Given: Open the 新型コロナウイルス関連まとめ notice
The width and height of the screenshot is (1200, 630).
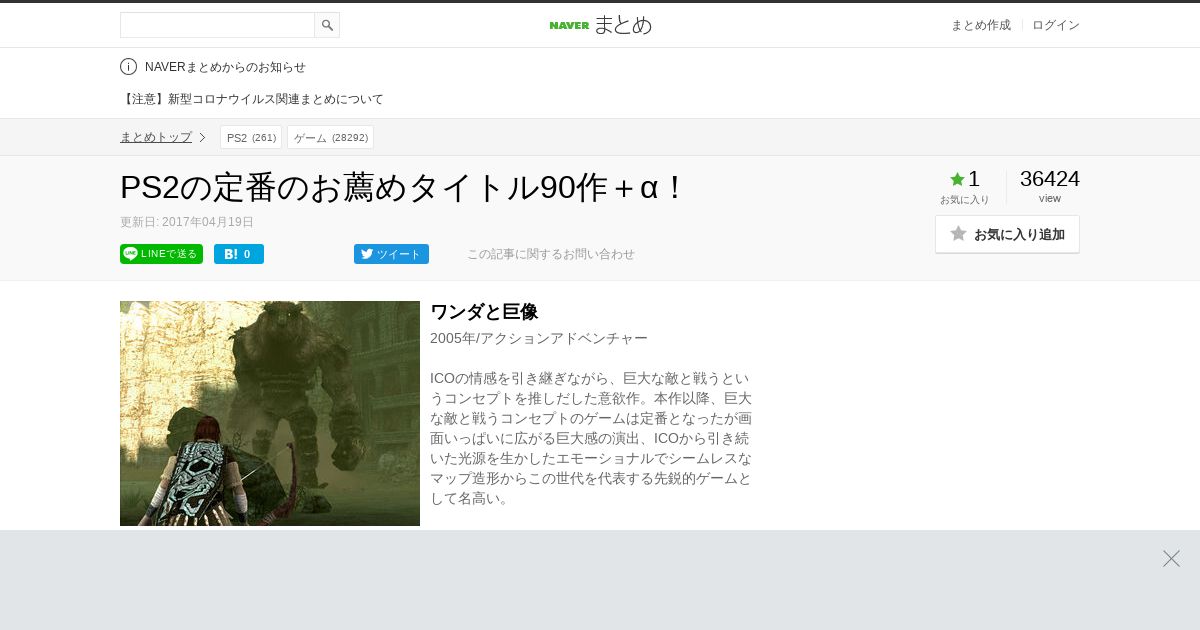Looking at the screenshot, I should tap(252, 99).
